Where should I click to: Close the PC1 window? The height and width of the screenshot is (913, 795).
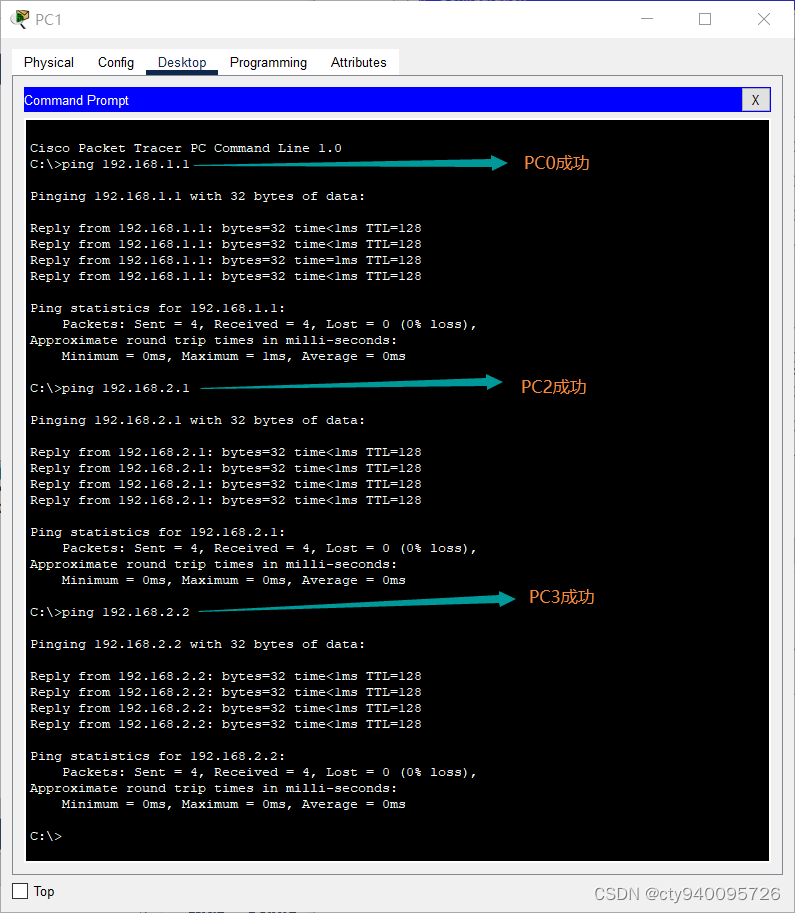point(764,19)
